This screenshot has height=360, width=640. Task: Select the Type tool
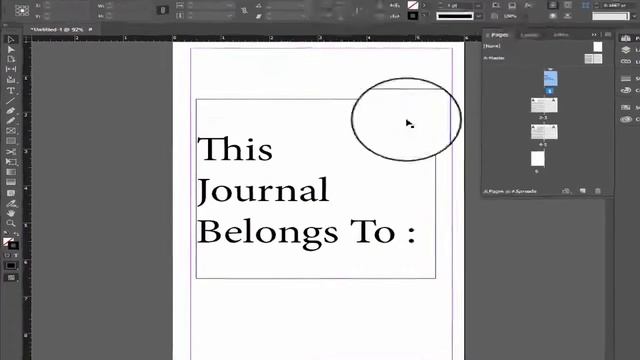click(11, 90)
